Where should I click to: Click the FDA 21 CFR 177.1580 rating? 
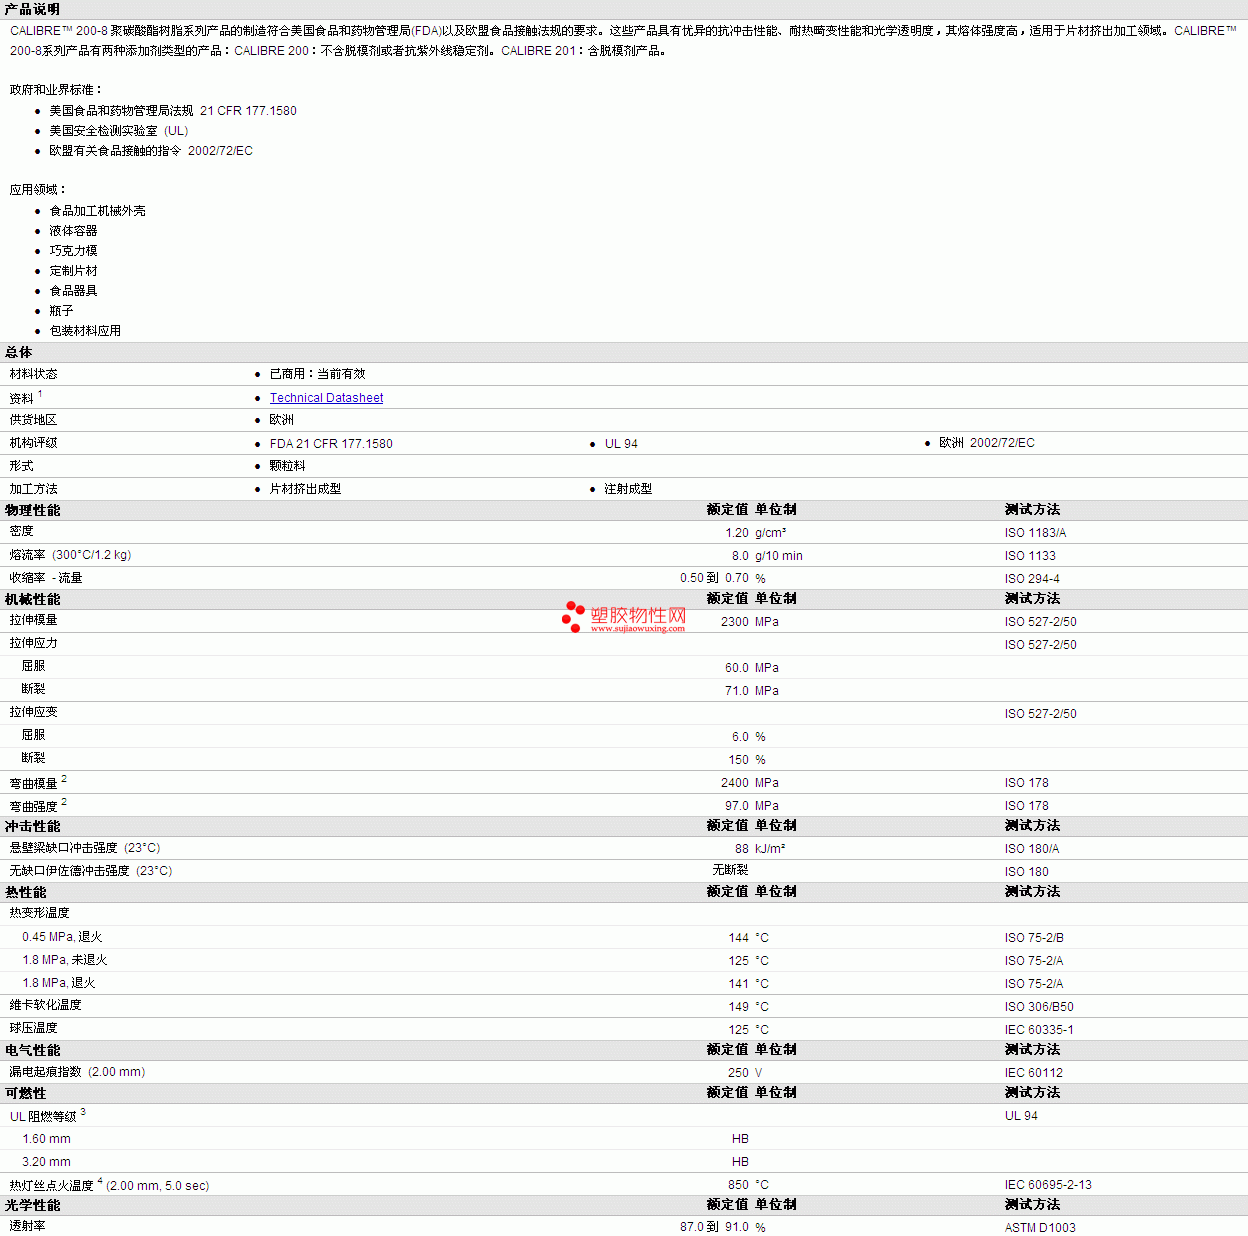point(331,444)
